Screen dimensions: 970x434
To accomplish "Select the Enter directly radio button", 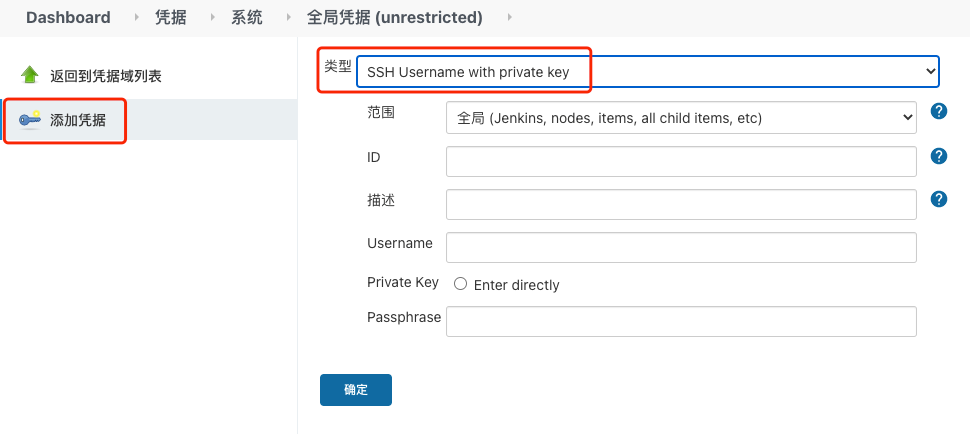I will (x=461, y=284).
